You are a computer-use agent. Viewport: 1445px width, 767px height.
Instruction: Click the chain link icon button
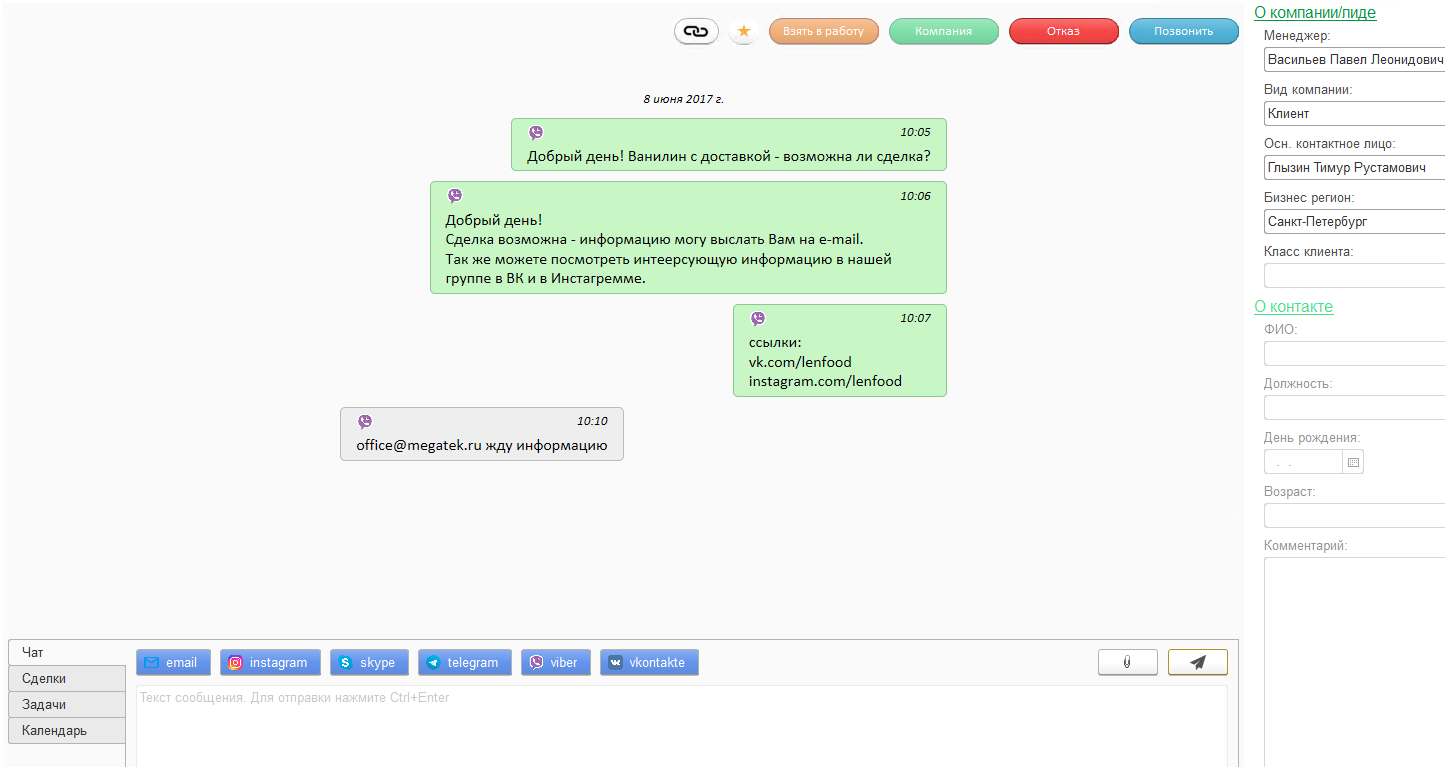click(x=696, y=31)
